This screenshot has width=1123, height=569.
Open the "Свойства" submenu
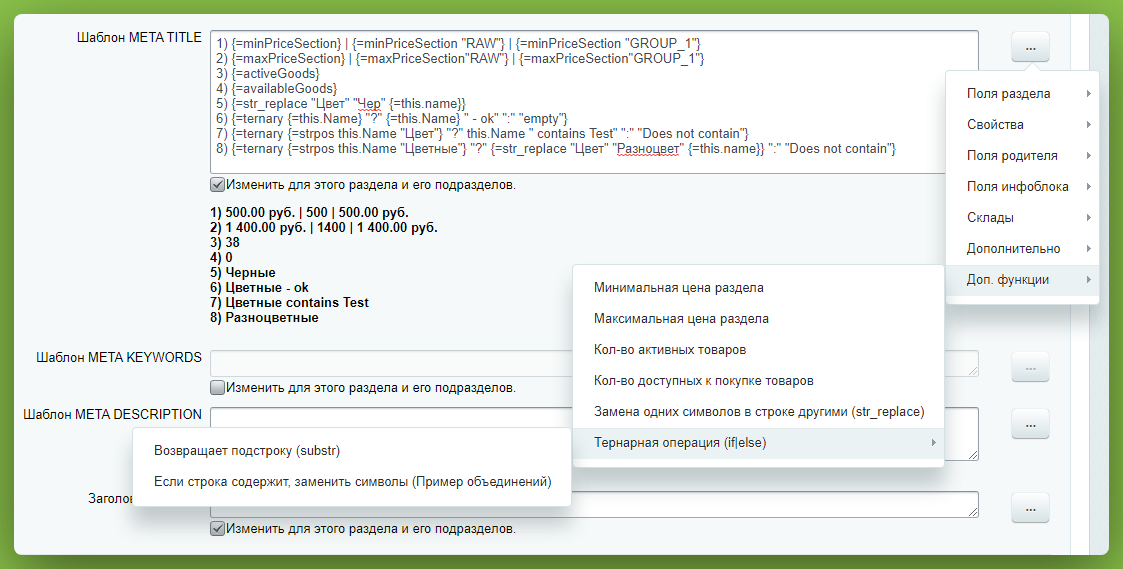(1022, 125)
